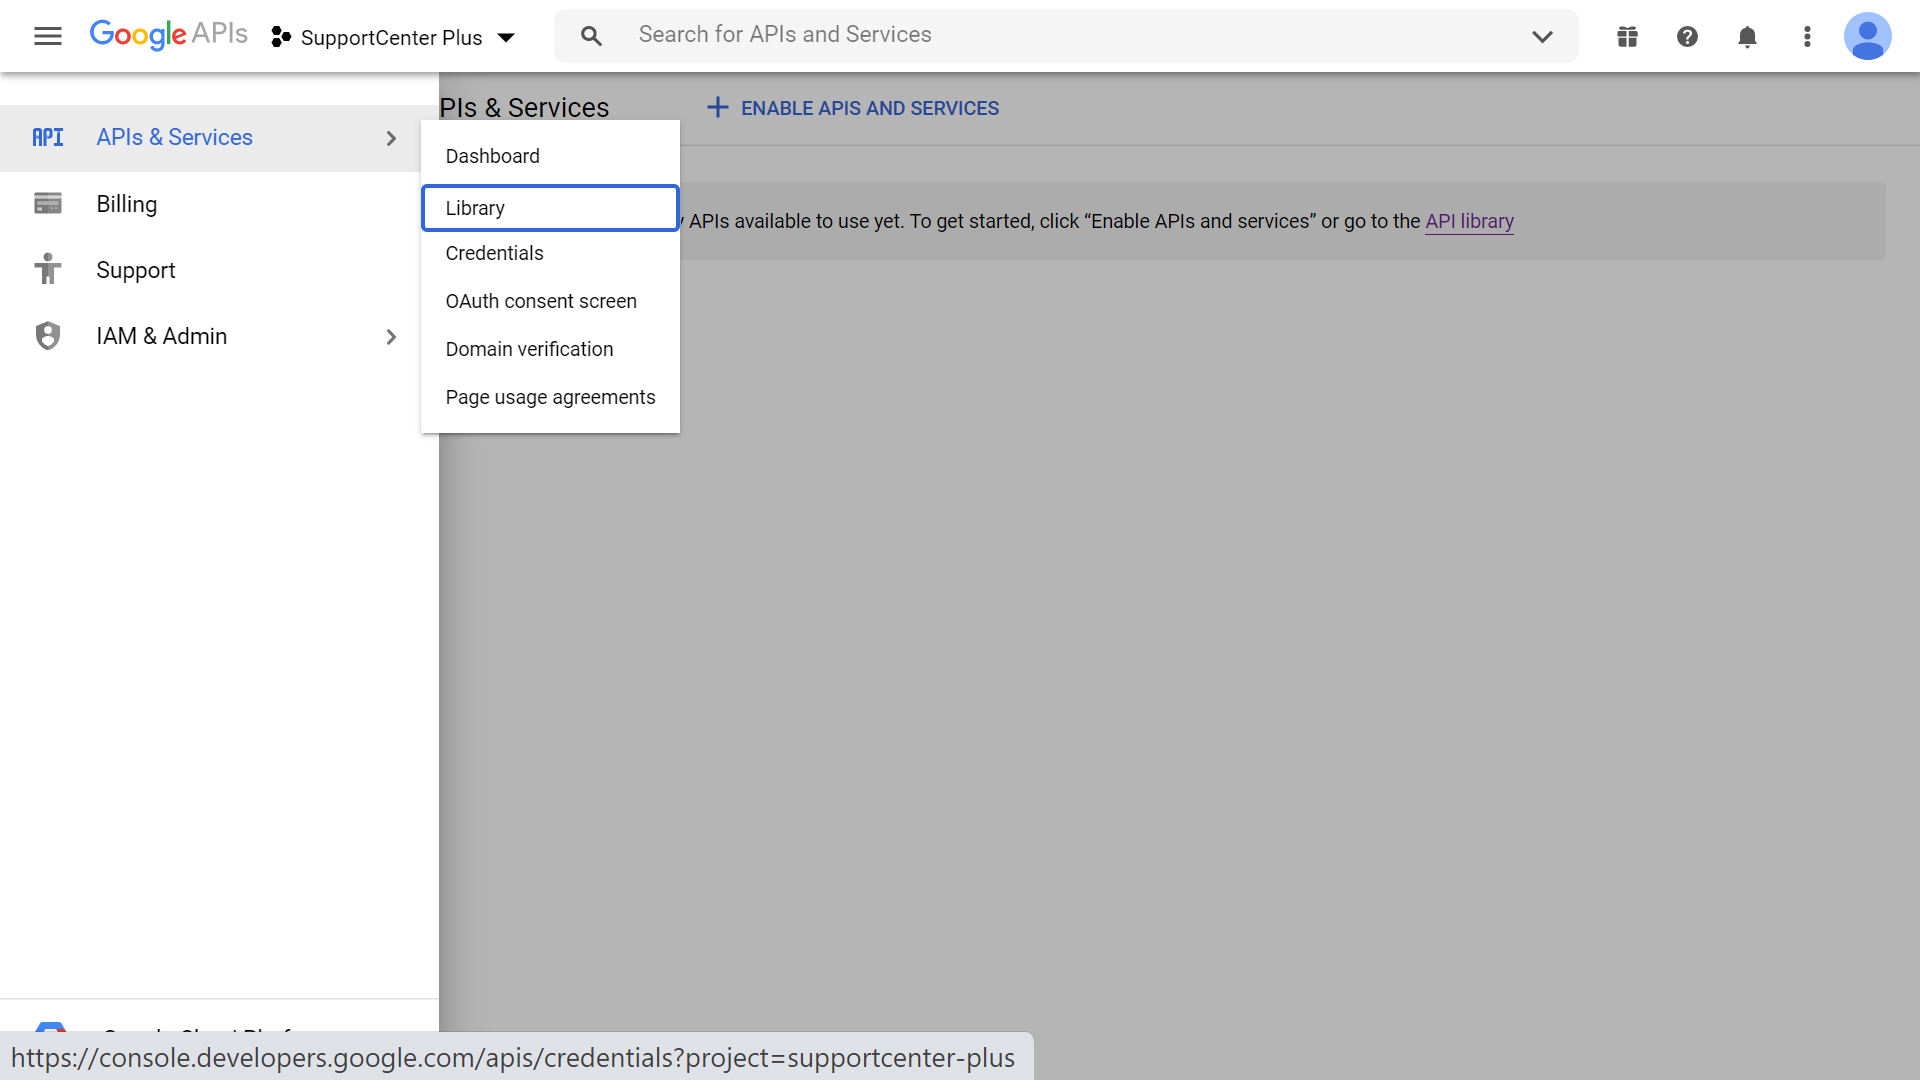The image size is (1920, 1080).
Task: Click the user account avatar
Action: [1867, 37]
